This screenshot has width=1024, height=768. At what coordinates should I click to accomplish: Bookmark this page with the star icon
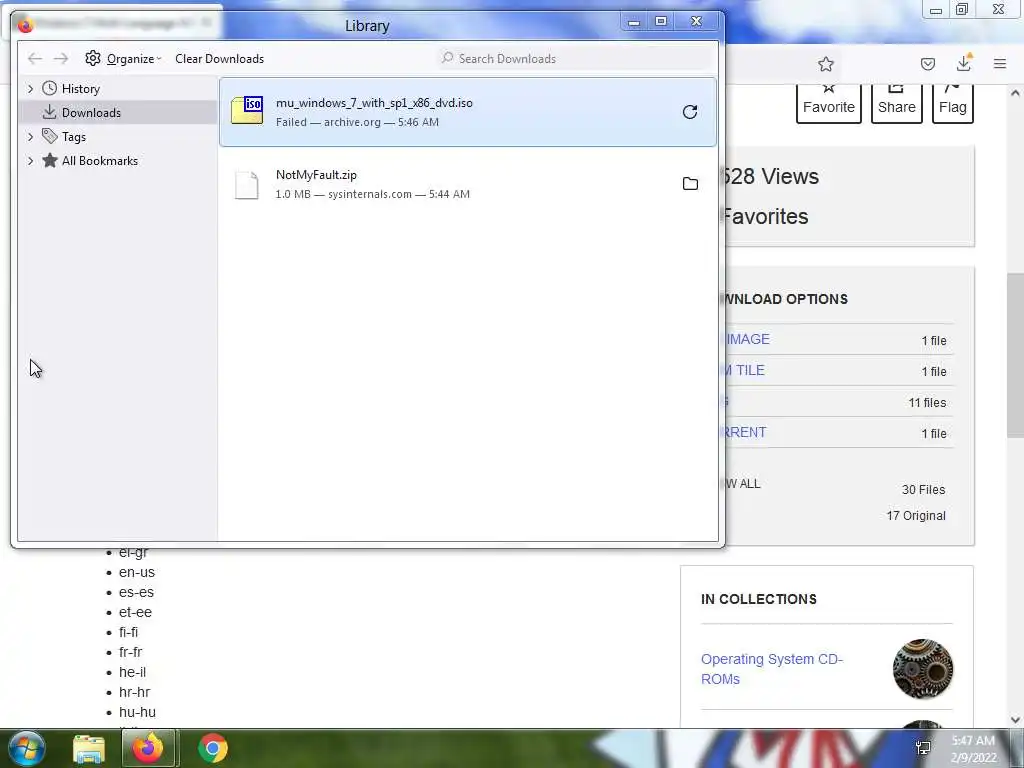click(x=825, y=64)
